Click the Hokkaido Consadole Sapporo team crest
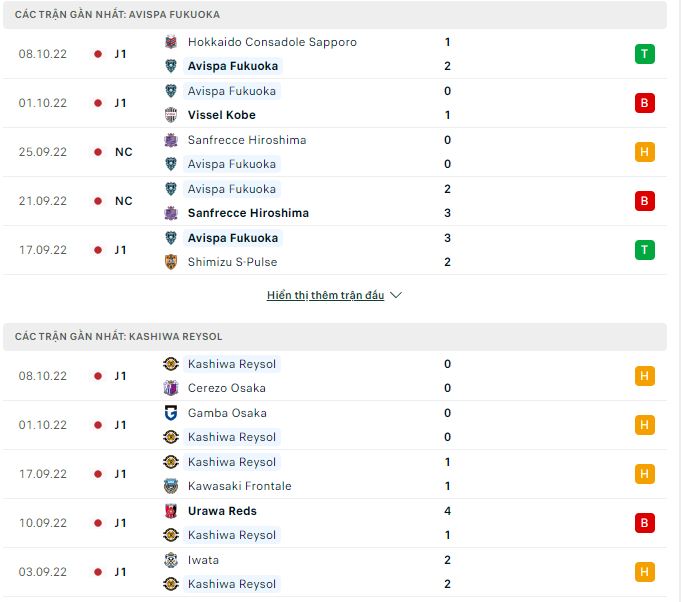This screenshot has width=681, height=602. pyautogui.click(x=171, y=42)
